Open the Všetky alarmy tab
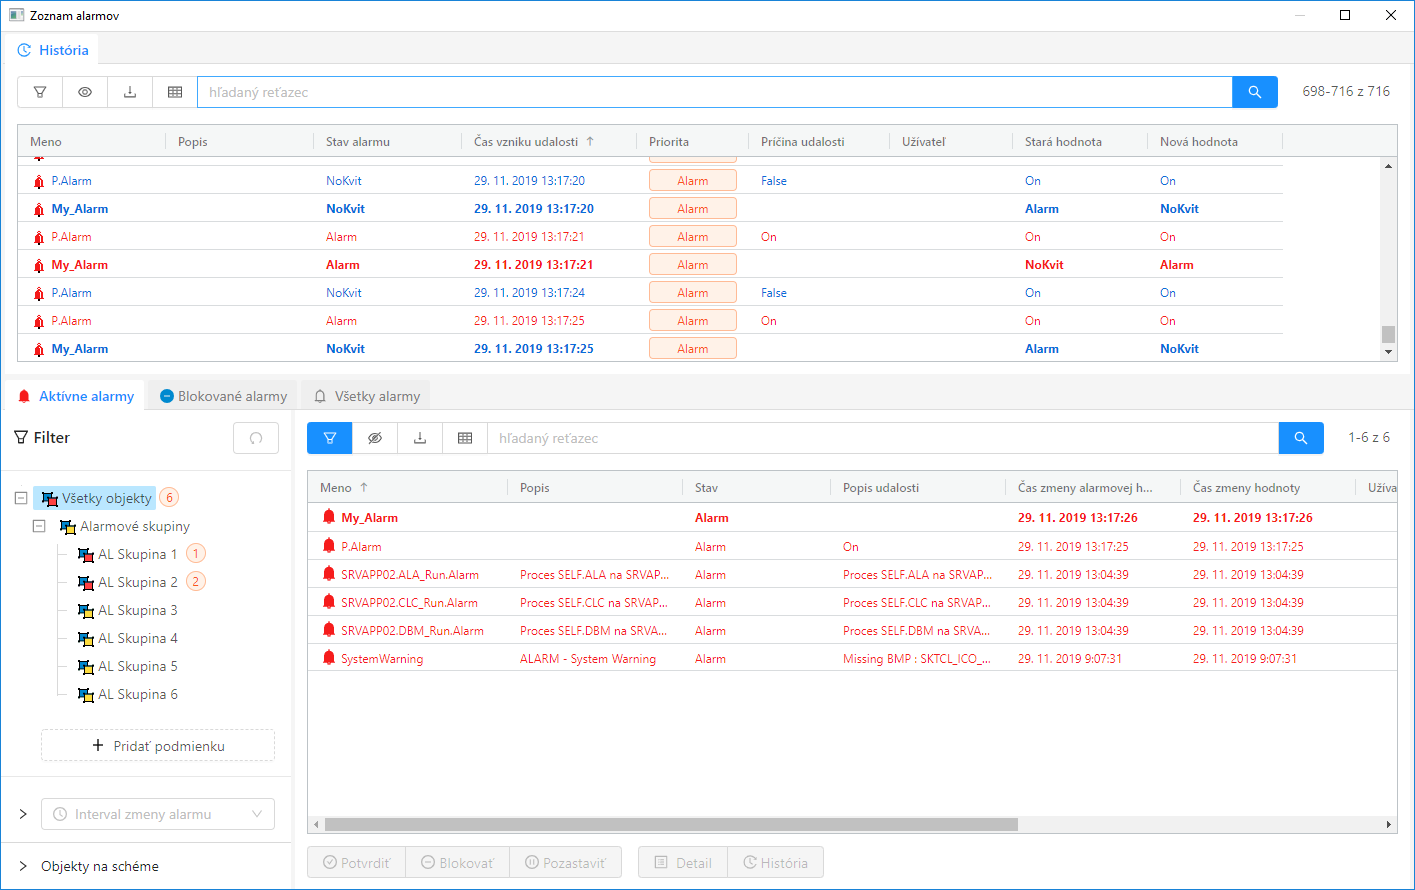 point(367,396)
